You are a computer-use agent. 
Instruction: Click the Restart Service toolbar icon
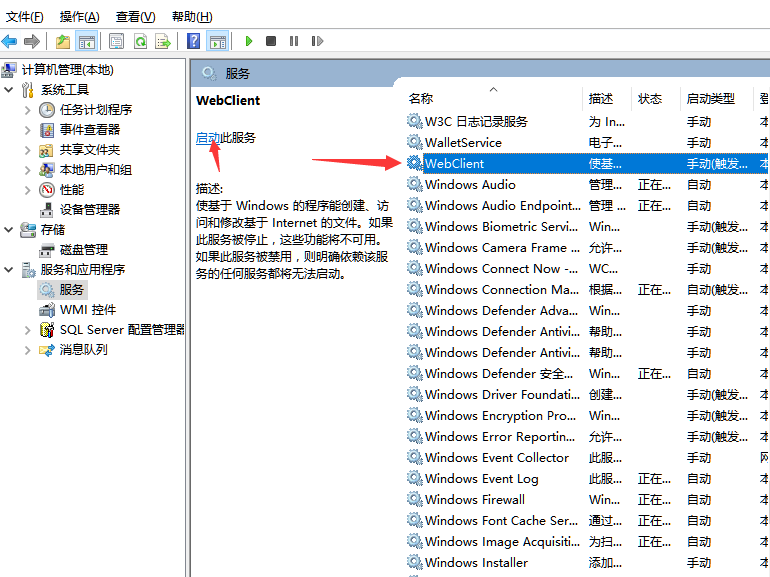pyautogui.click(x=317, y=41)
